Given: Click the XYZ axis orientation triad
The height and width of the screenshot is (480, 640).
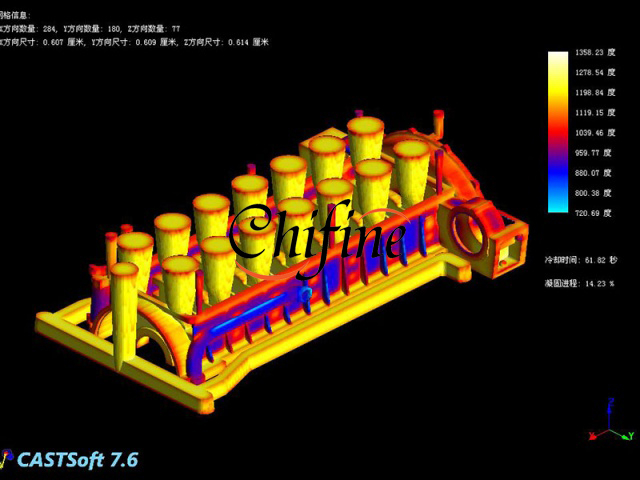Looking at the screenshot, I should tap(612, 422).
